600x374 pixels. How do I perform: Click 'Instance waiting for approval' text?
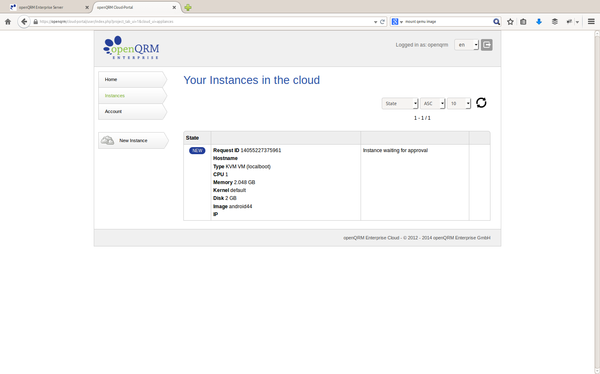[x=395, y=150]
